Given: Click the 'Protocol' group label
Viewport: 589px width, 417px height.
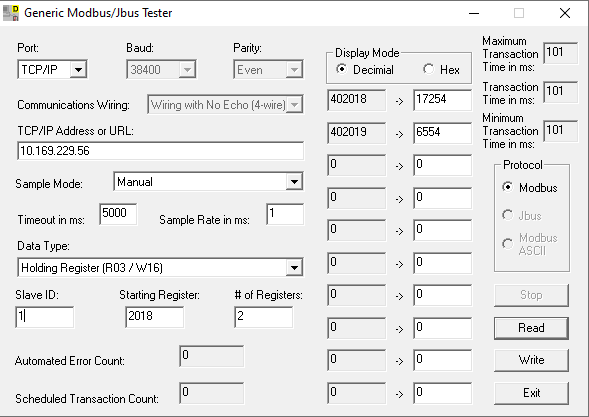Looking at the screenshot, I should click(x=523, y=165).
